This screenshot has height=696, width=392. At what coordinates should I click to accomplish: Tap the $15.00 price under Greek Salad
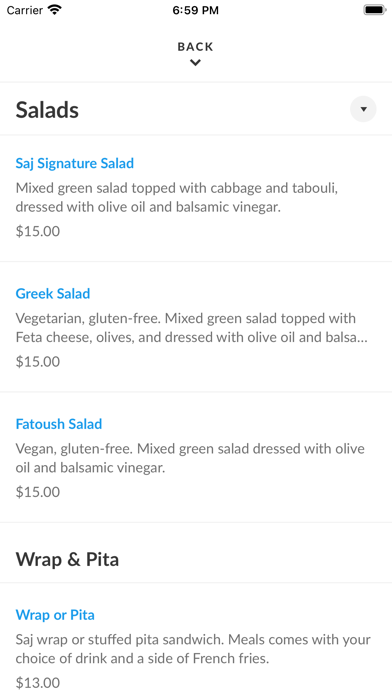pos(38,361)
